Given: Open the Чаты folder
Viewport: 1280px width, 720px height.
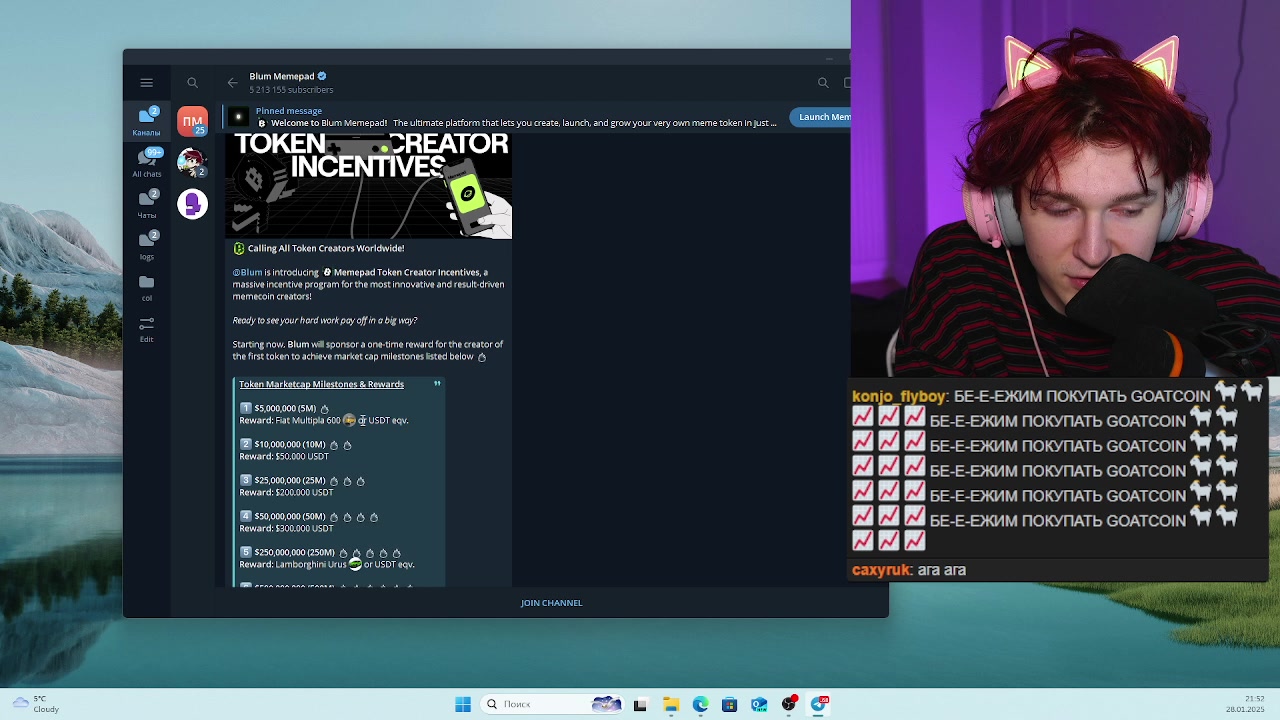Looking at the screenshot, I should tap(147, 204).
